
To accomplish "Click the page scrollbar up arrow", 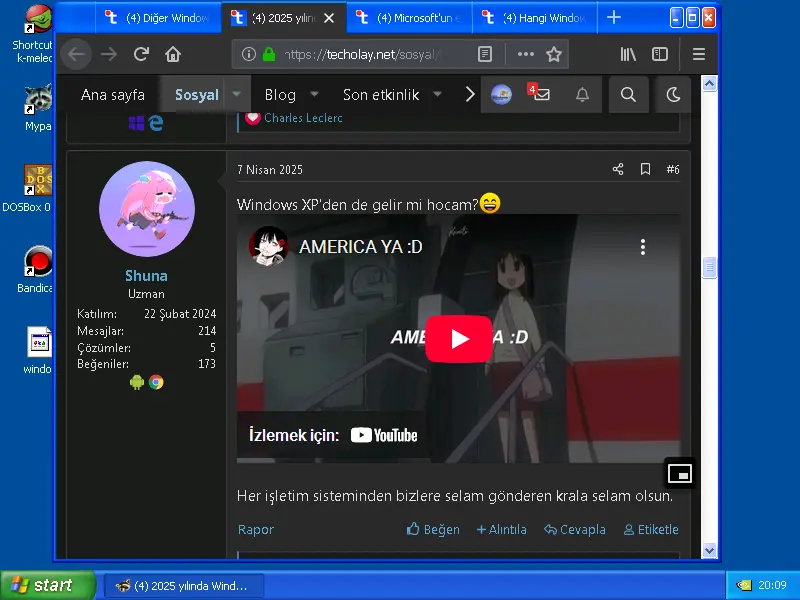I will 709,83.
